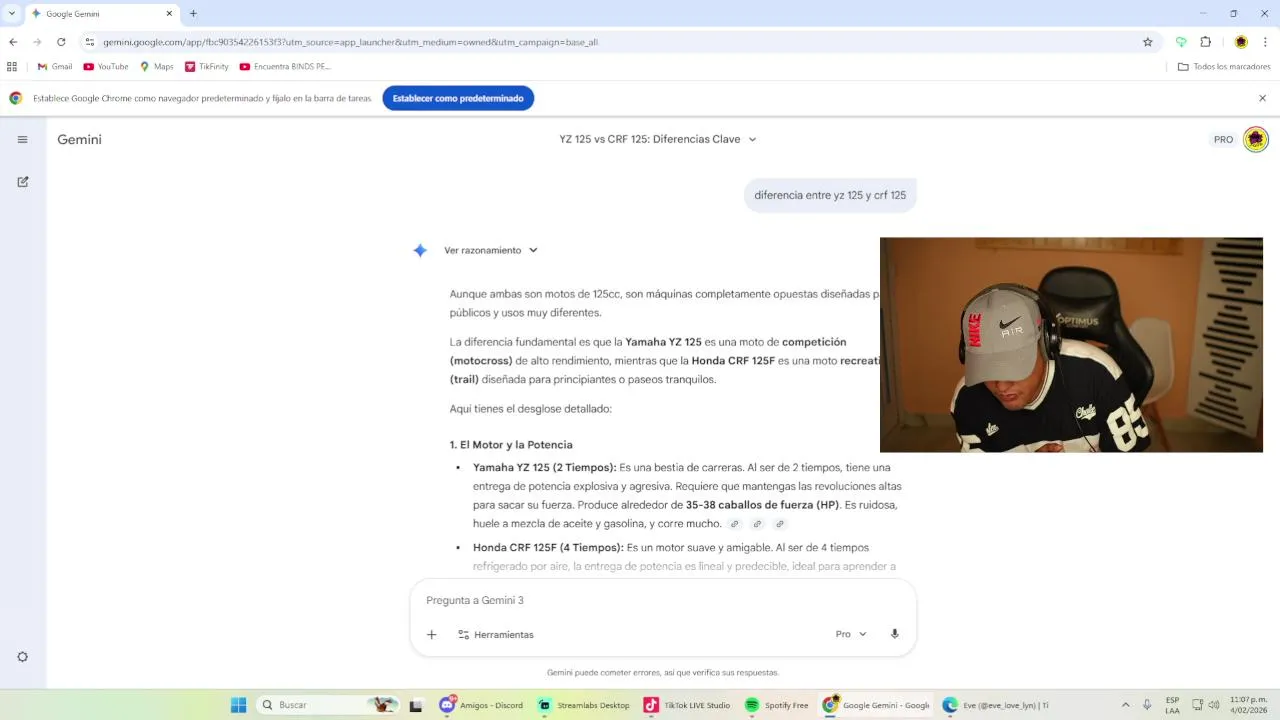Open Herramientas tools menu
This screenshot has height=720, width=1280.
click(496, 634)
